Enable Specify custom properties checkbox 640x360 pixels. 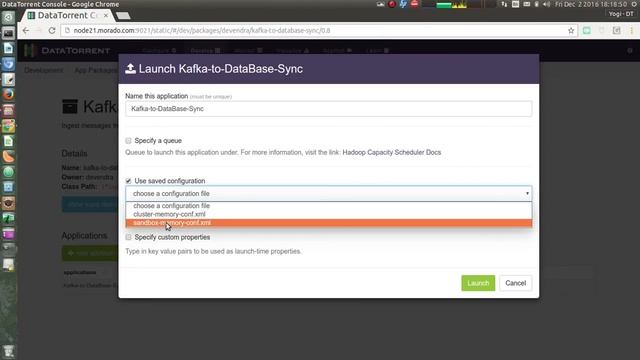pyautogui.click(x=129, y=237)
